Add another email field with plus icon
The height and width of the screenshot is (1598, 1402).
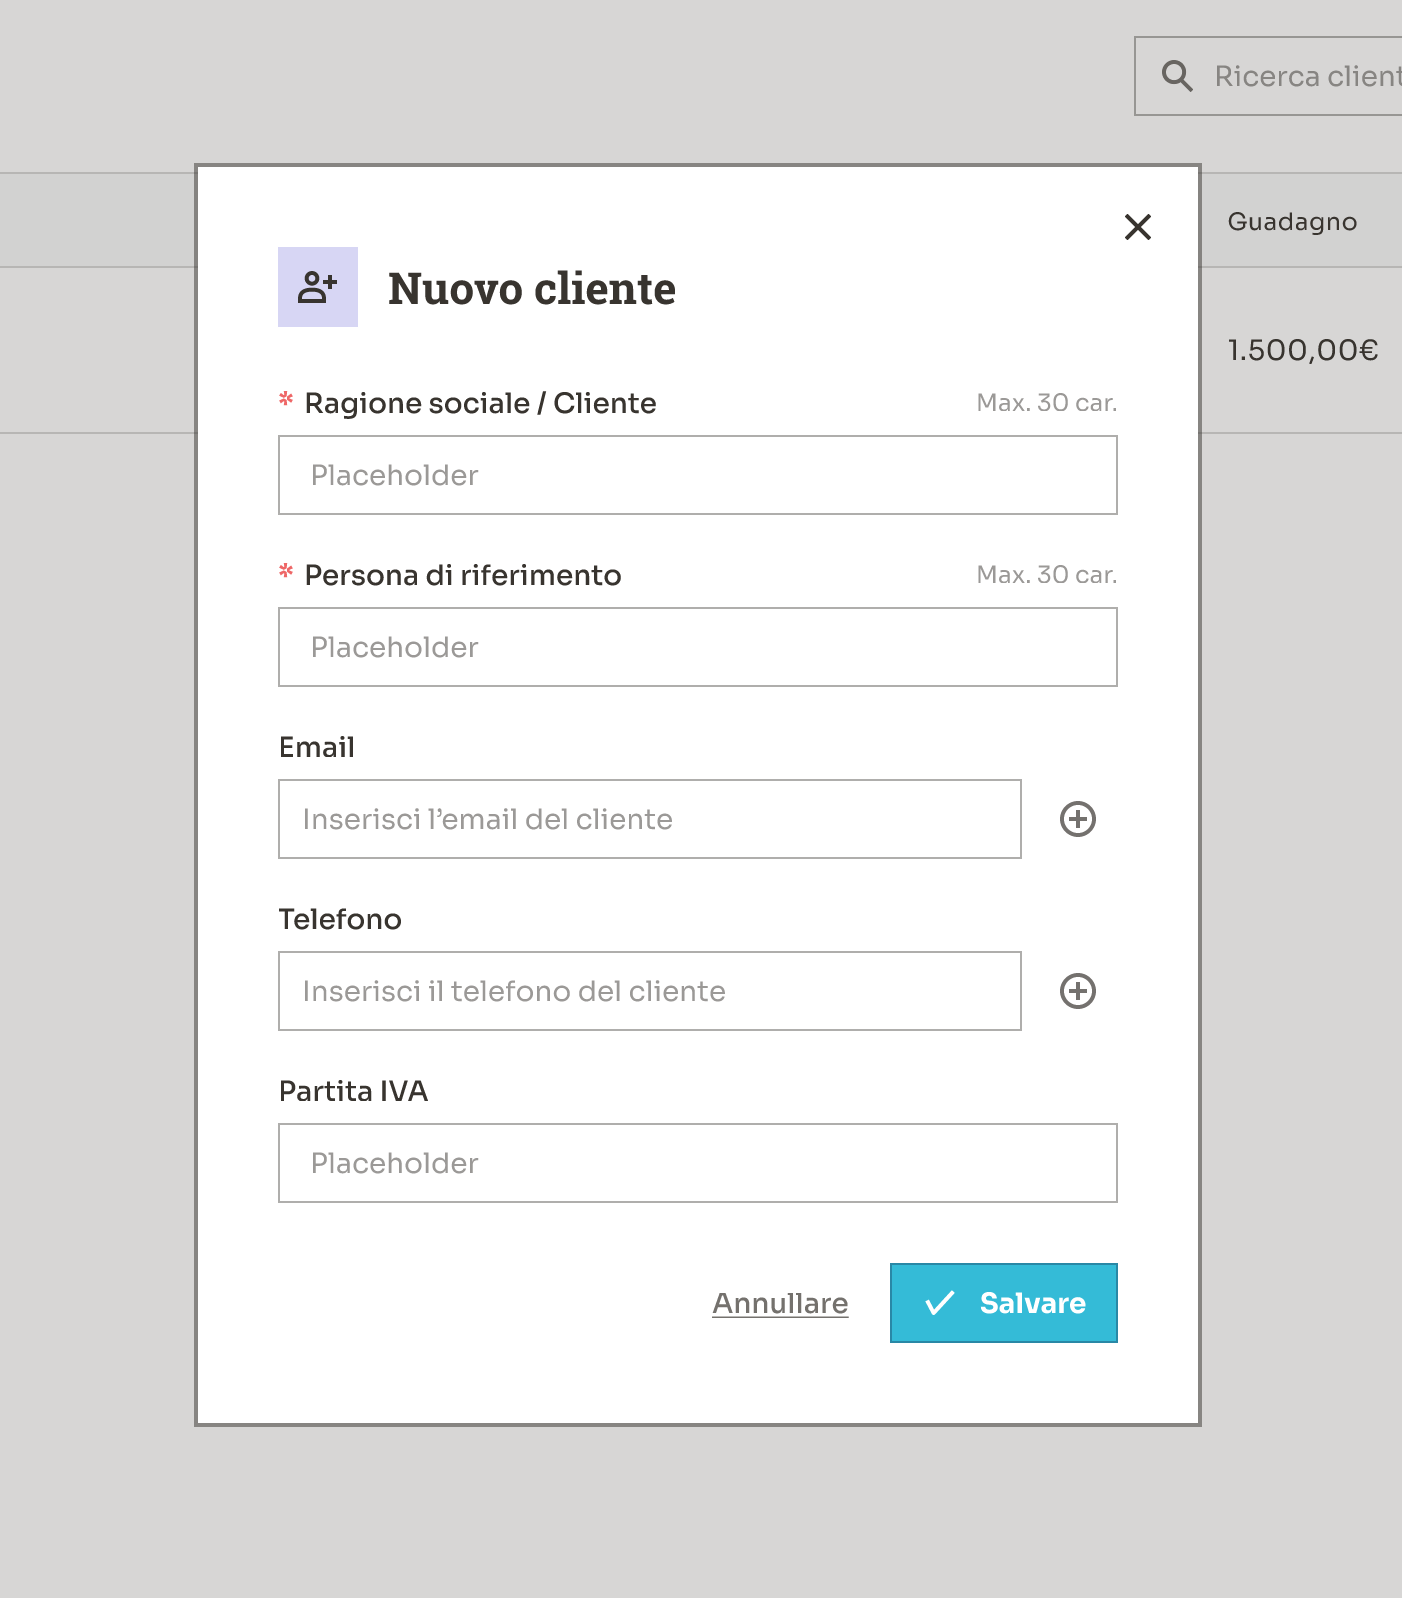1077,819
